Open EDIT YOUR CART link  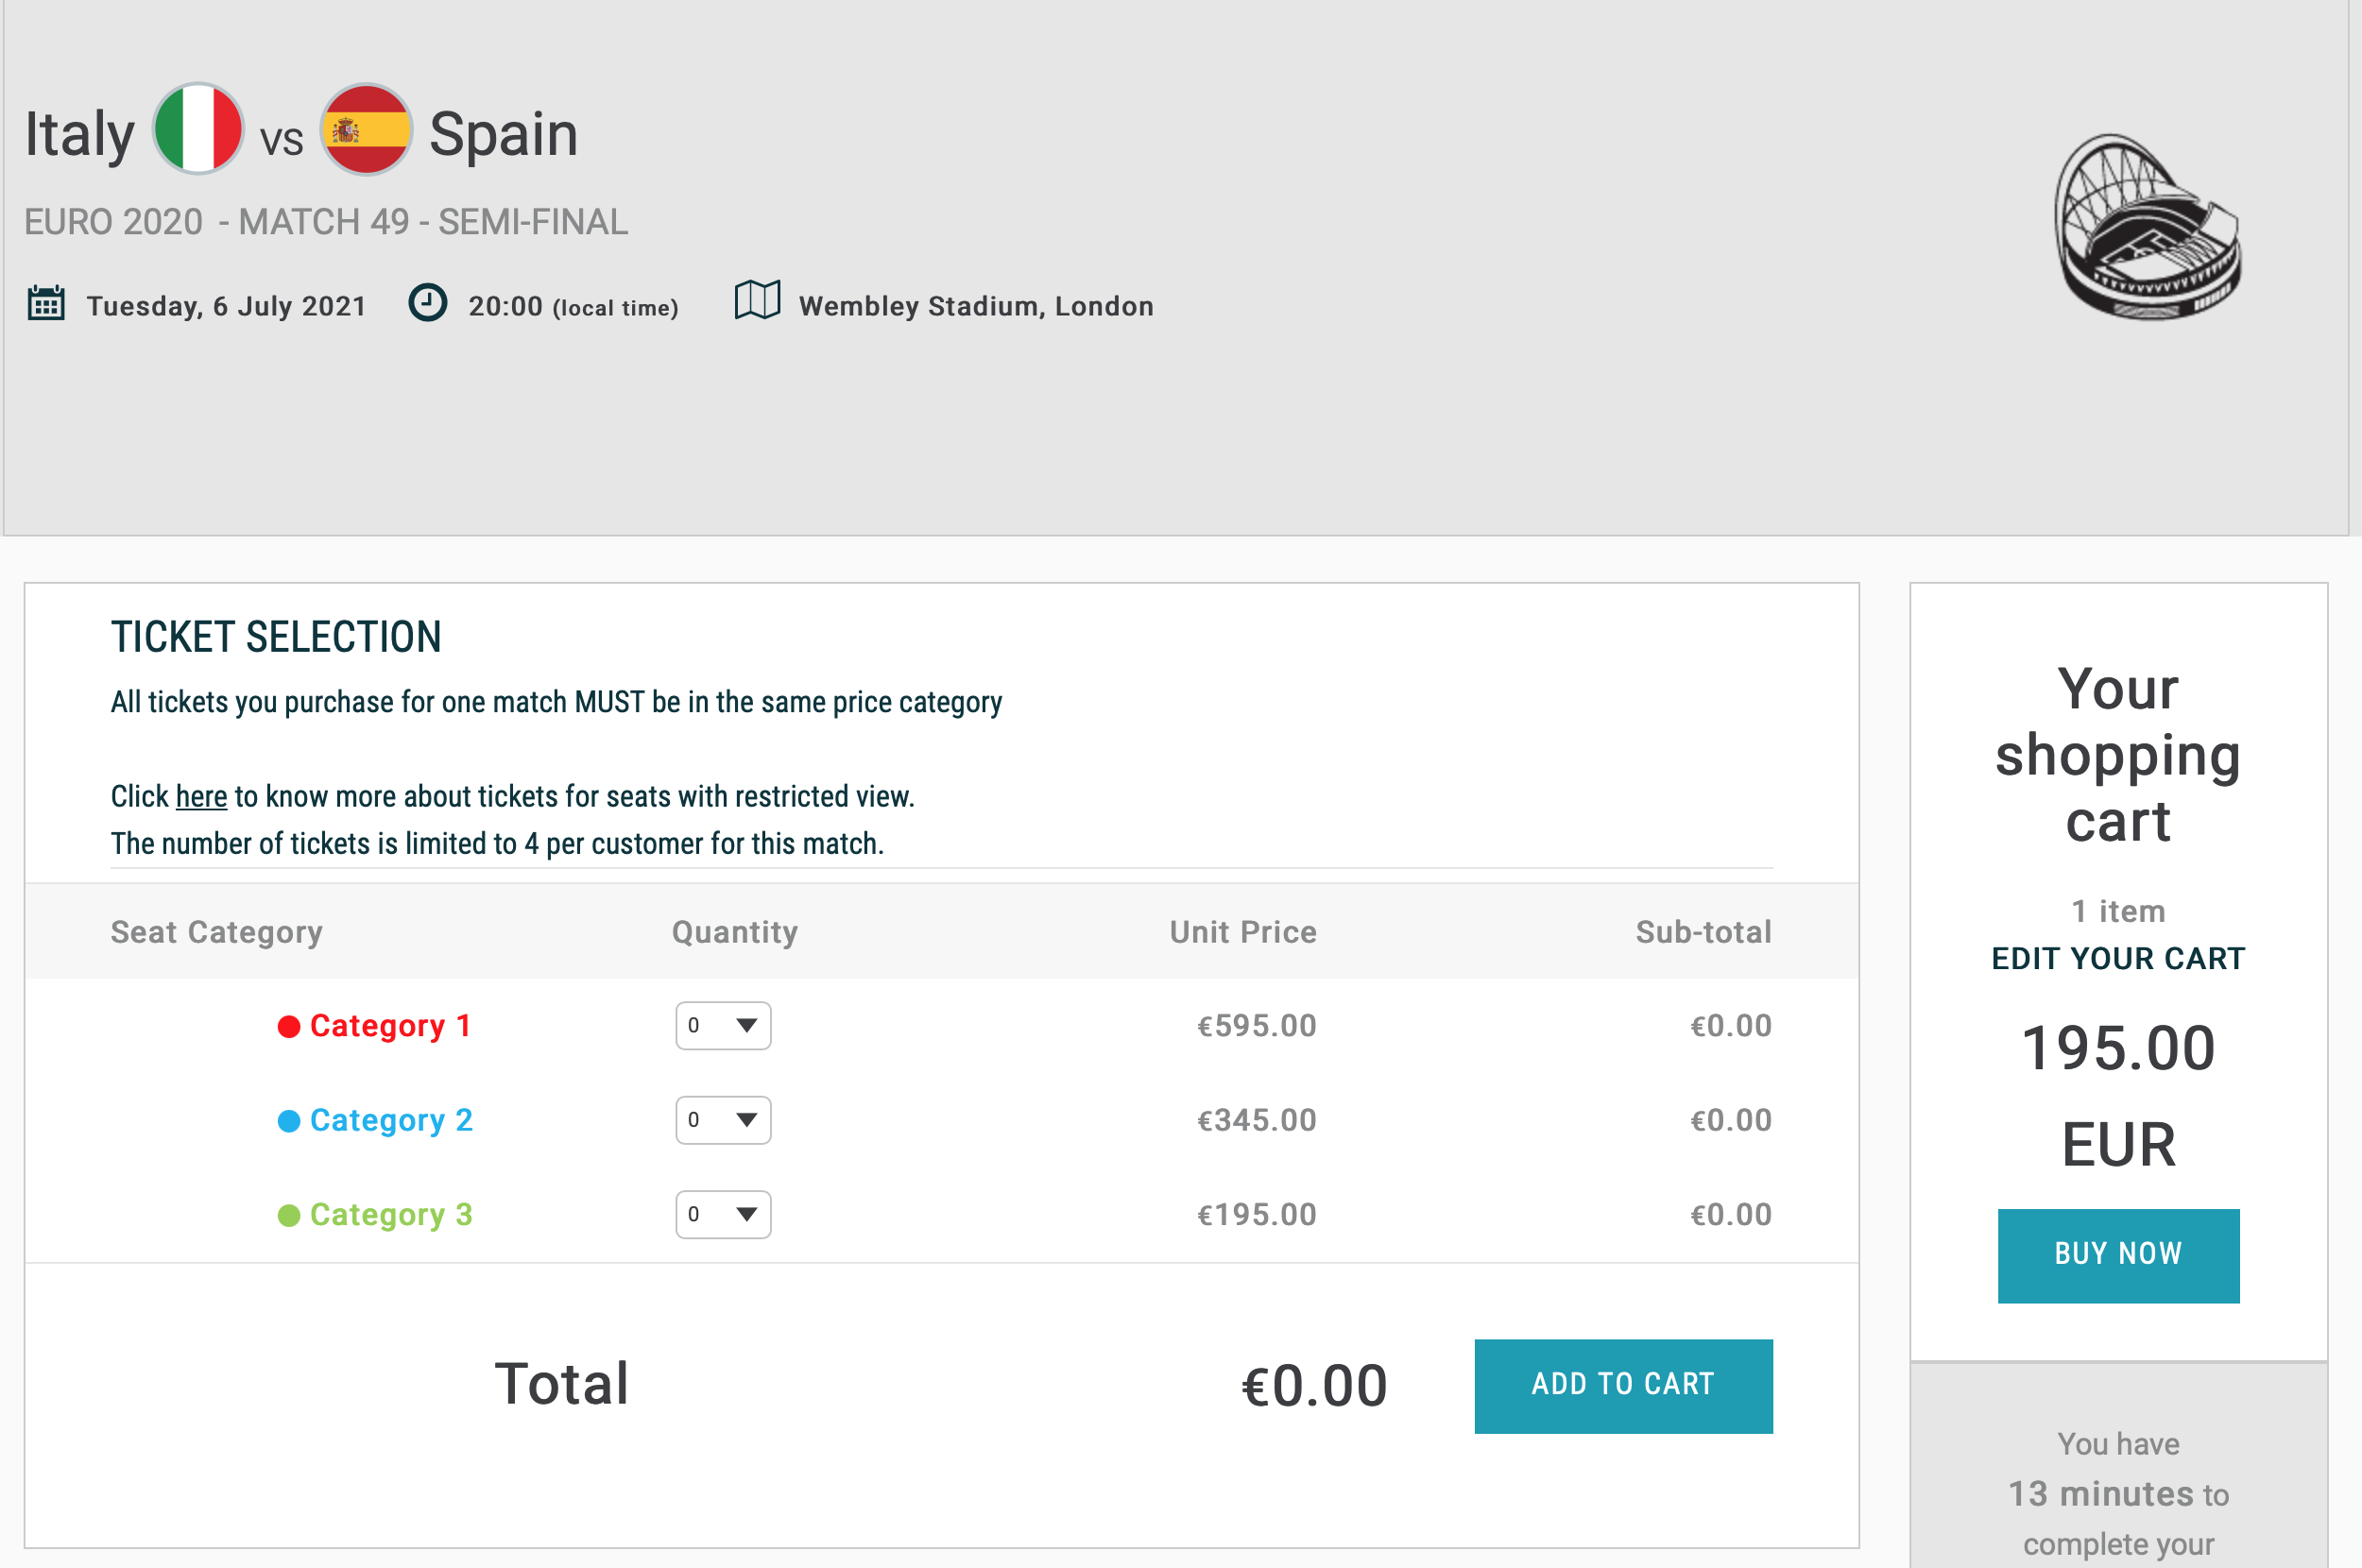click(x=2118, y=958)
